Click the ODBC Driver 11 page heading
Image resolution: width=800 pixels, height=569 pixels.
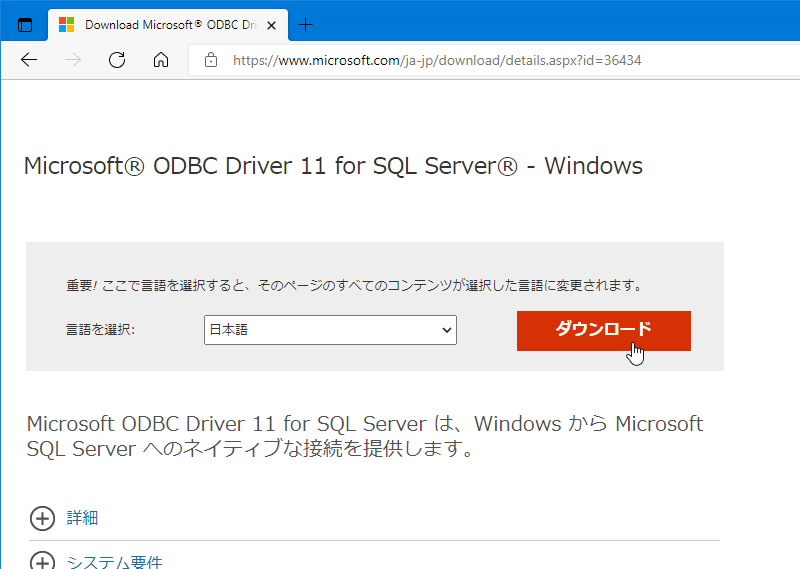tap(332, 166)
